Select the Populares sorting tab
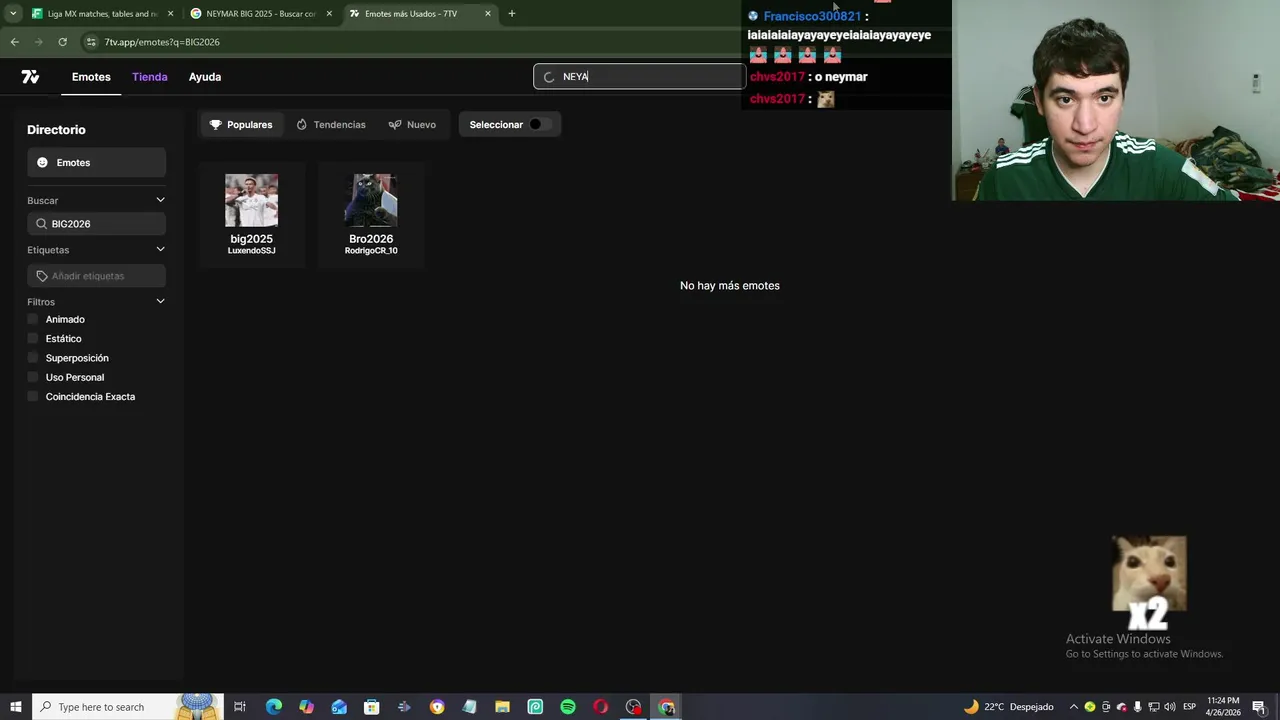The height and width of the screenshot is (720, 1280). point(241,125)
